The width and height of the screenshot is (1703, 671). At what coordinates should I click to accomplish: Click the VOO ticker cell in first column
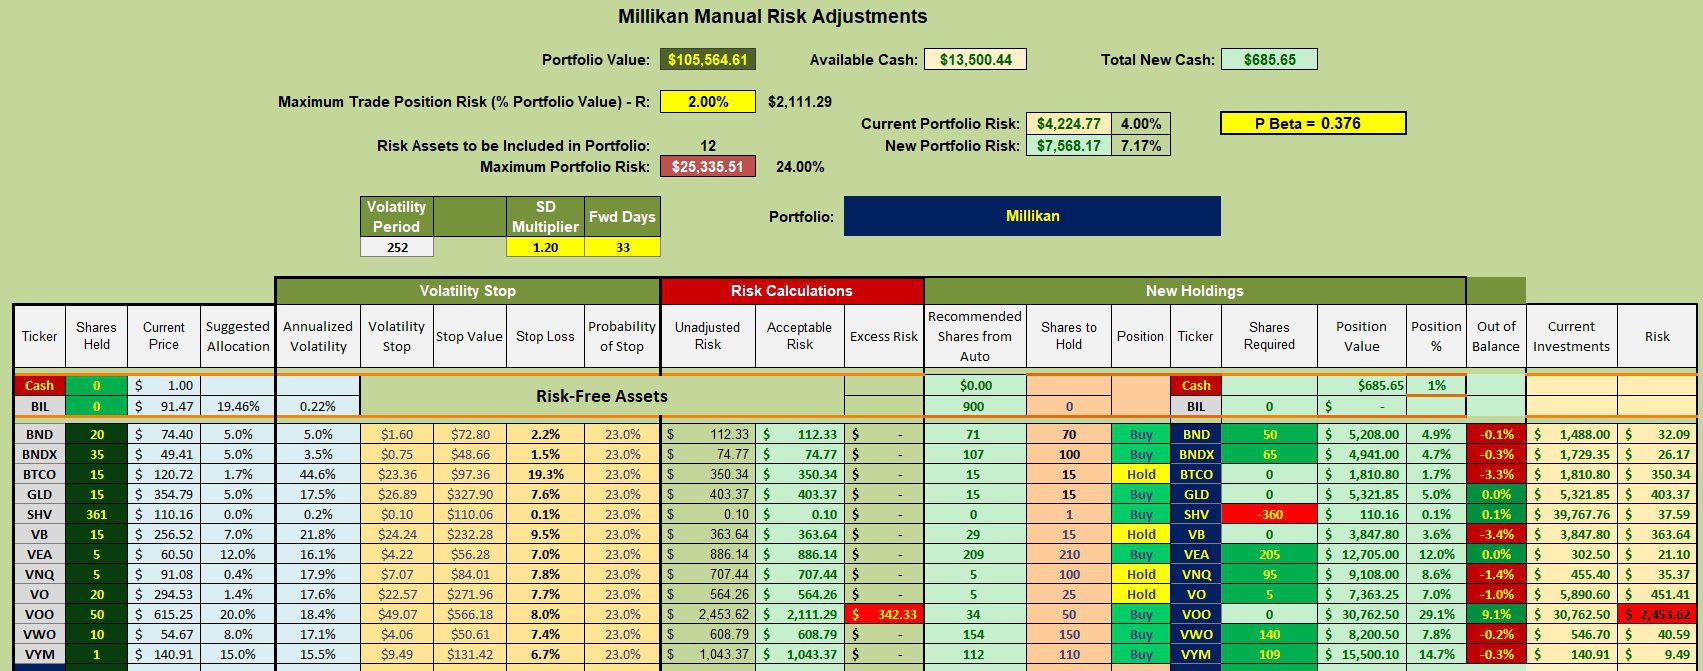coord(40,614)
